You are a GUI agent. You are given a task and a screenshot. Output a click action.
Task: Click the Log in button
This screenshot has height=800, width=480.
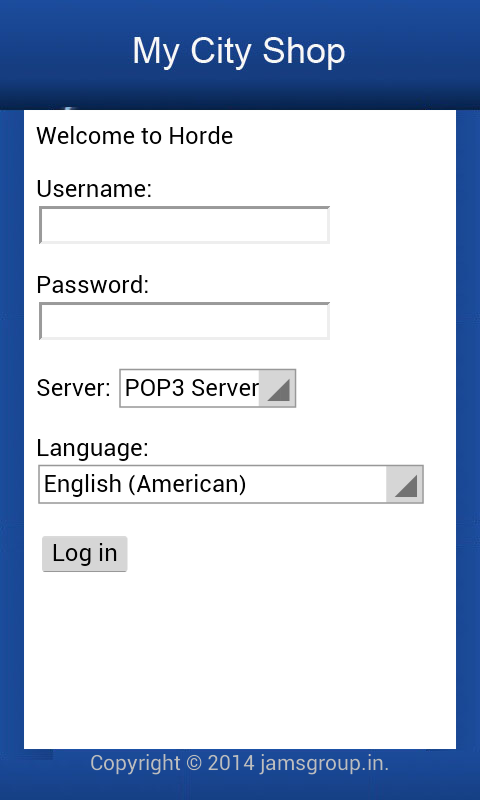85,554
